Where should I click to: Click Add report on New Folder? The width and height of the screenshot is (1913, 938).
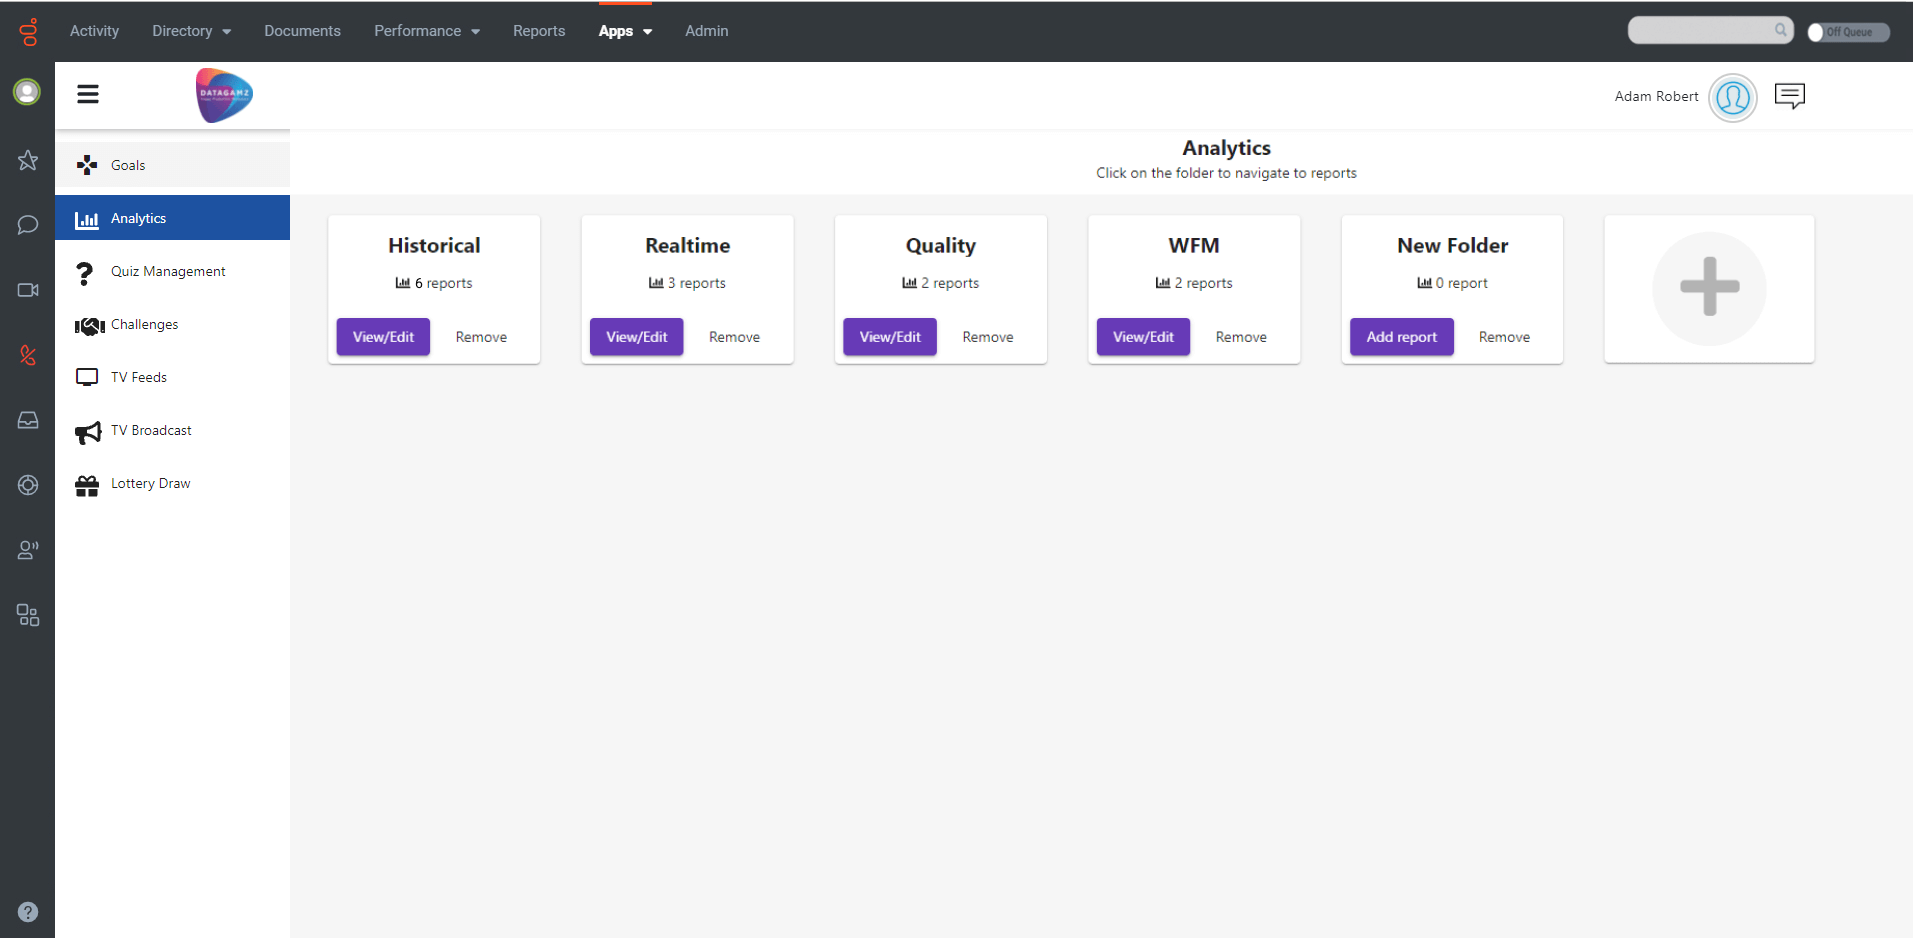pyautogui.click(x=1401, y=337)
